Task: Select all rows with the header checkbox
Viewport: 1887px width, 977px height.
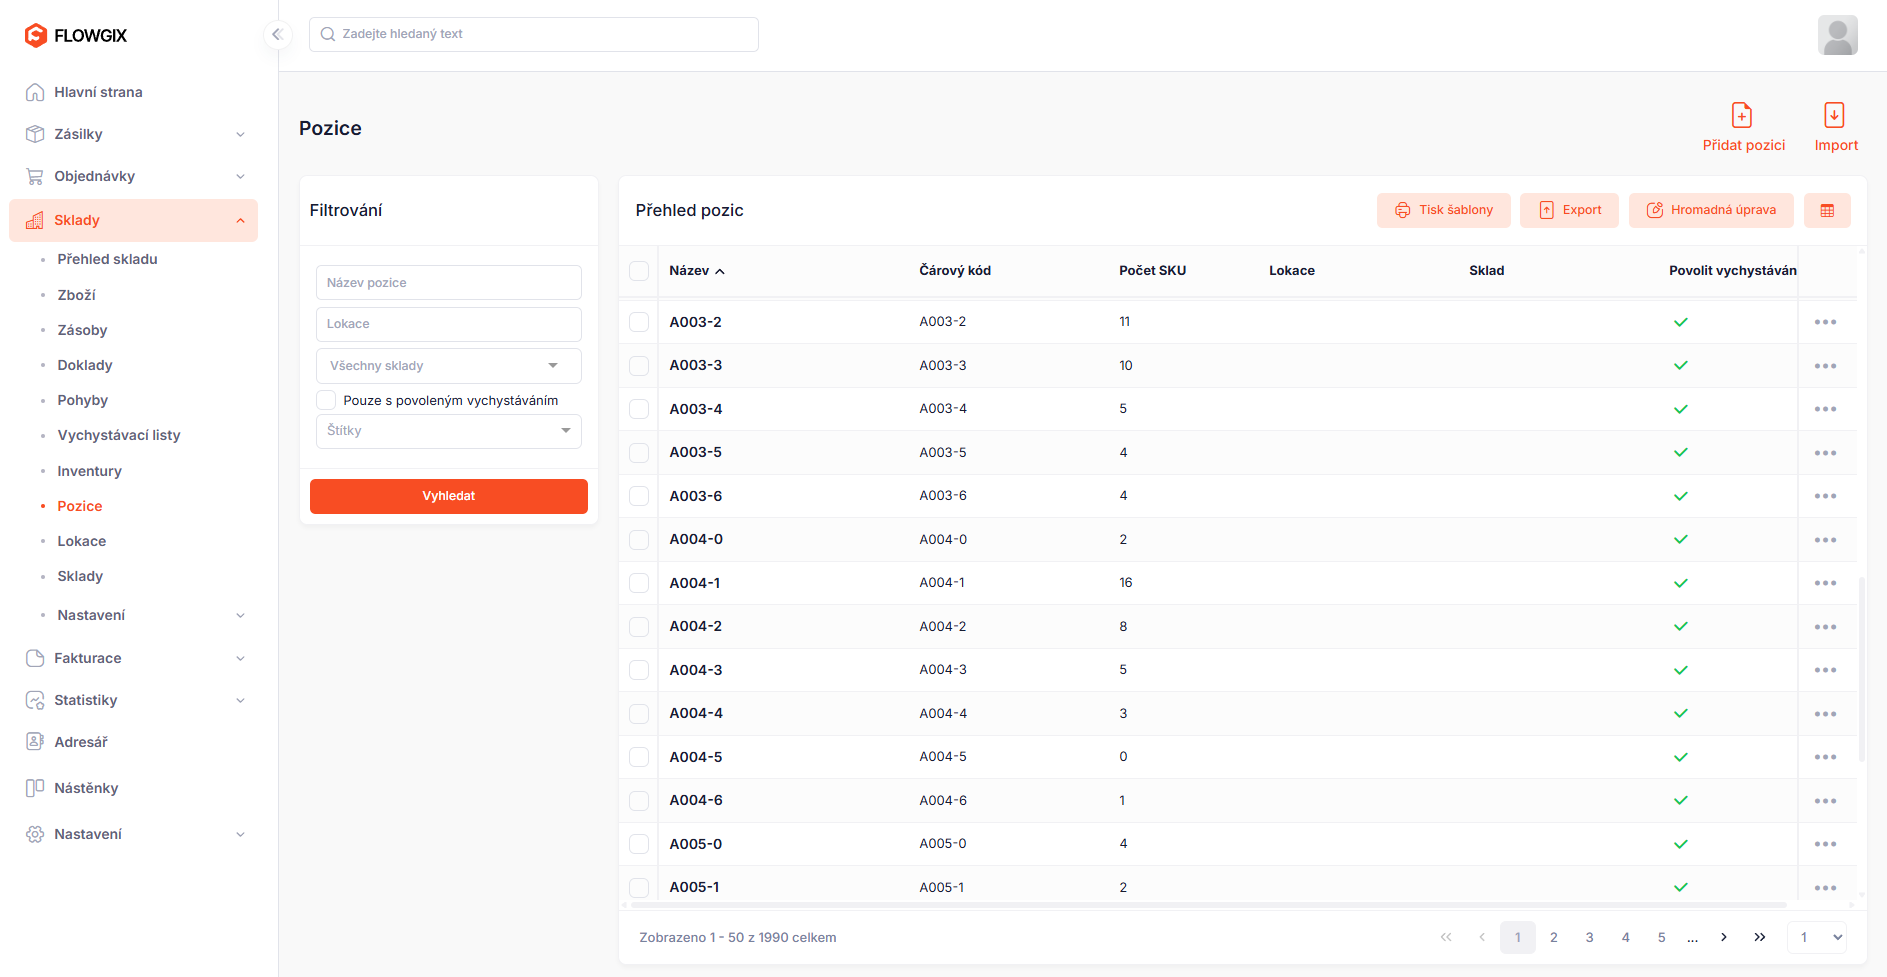Action: point(639,271)
